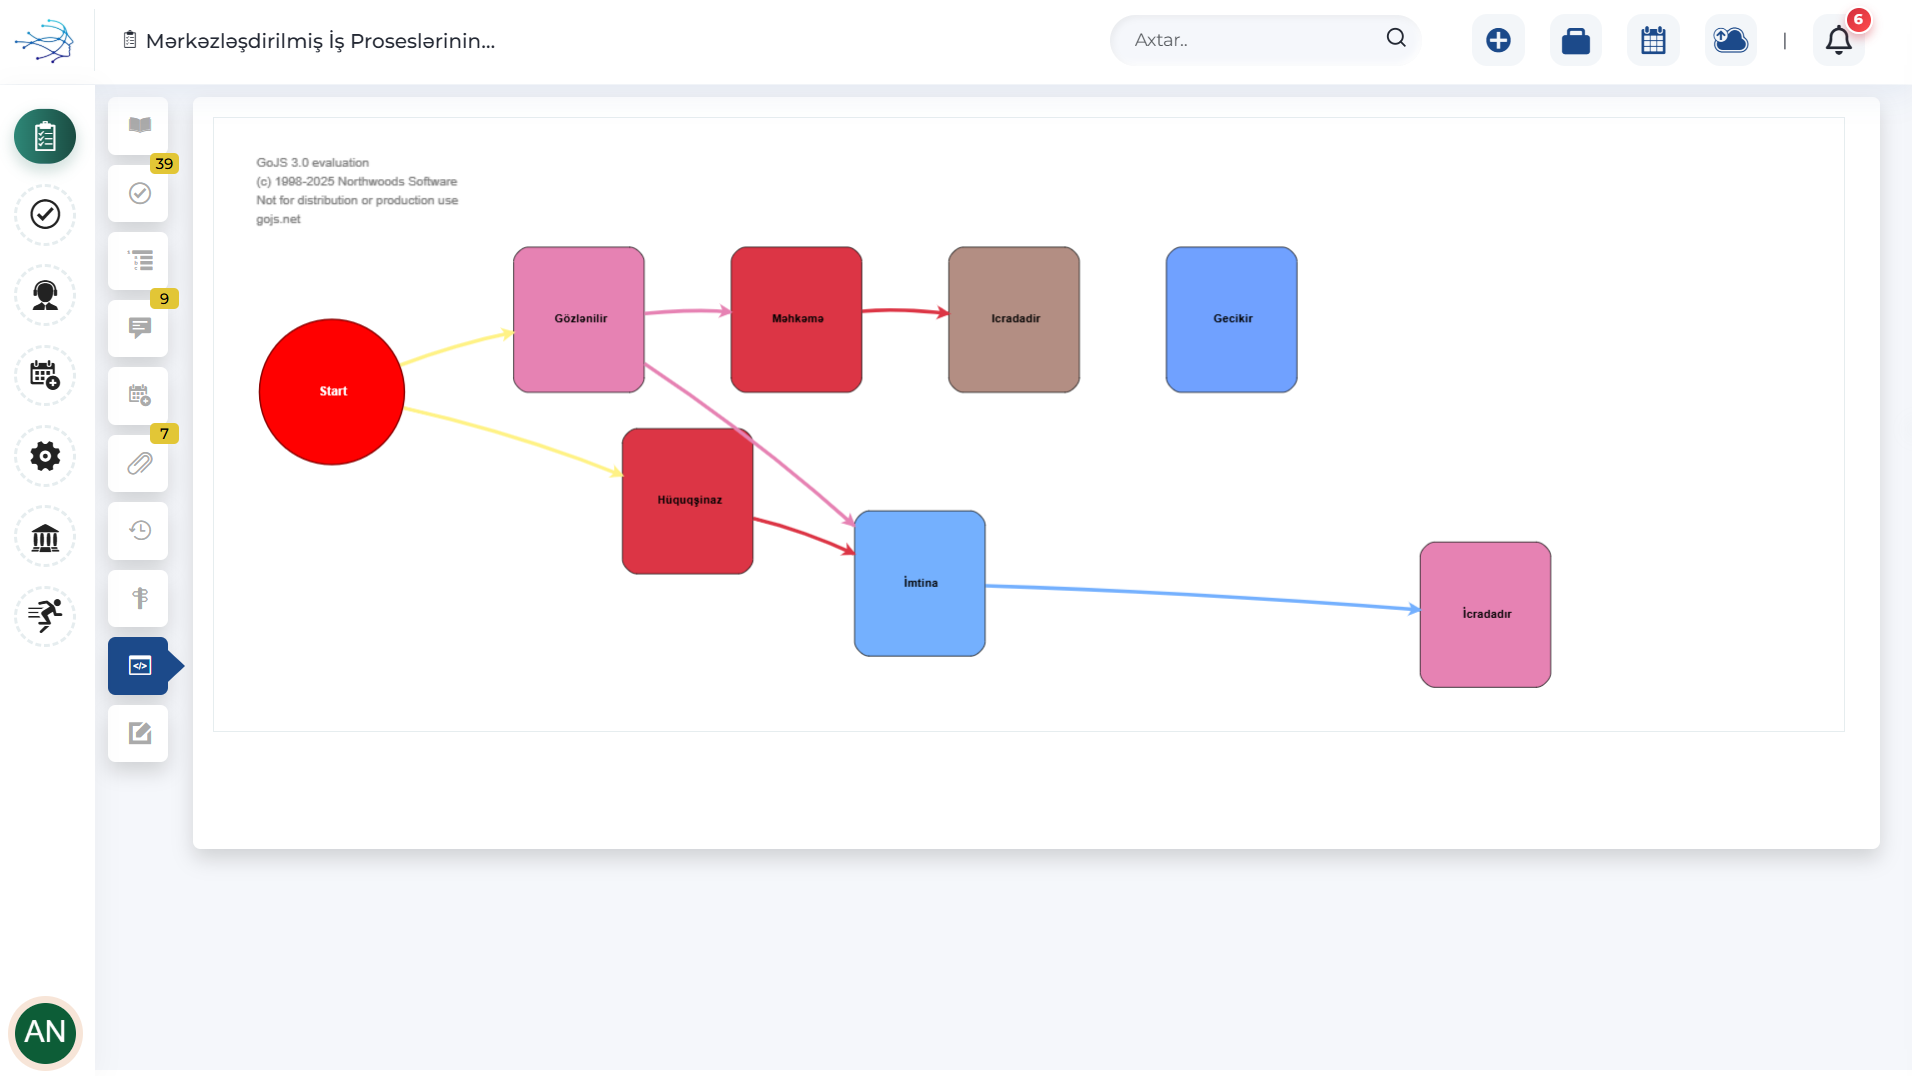Viewport: 1912px width, 1076px height.
Task: Open the running person icon
Action: (x=45, y=616)
